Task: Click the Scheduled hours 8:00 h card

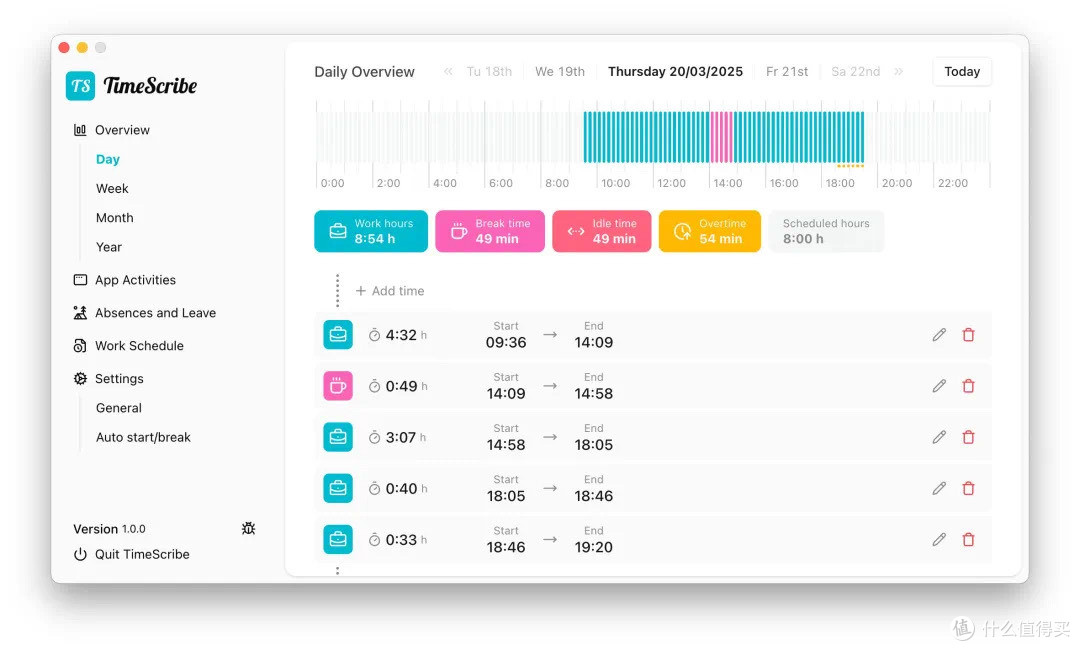Action: pyautogui.click(x=826, y=231)
